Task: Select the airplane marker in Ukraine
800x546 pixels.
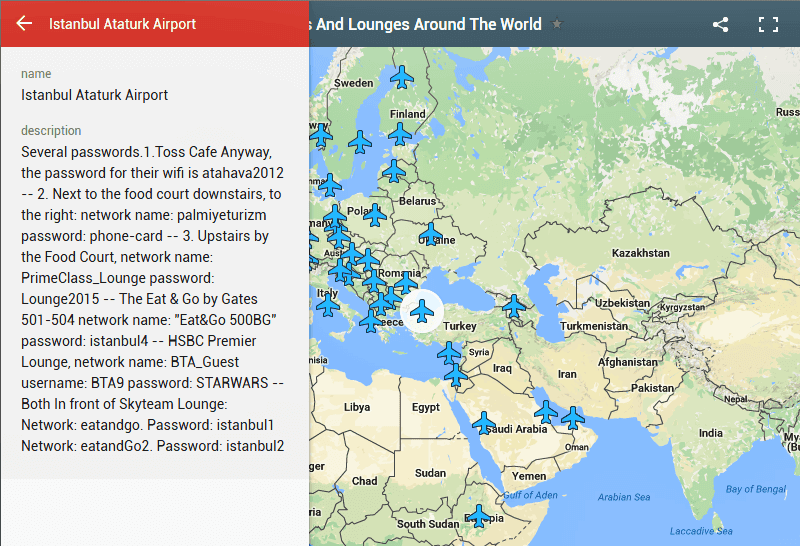Action: 431,235
